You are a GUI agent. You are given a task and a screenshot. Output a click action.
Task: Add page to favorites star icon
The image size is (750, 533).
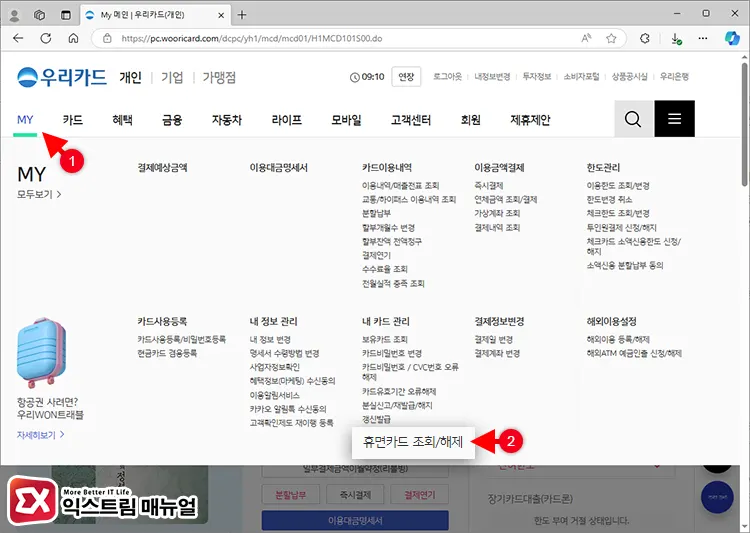tap(611, 39)
